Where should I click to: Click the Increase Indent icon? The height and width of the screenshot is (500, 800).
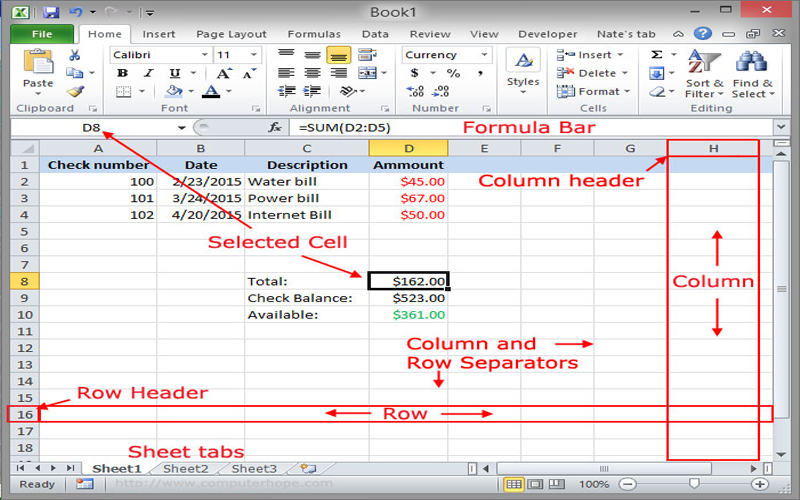(312, 92)
